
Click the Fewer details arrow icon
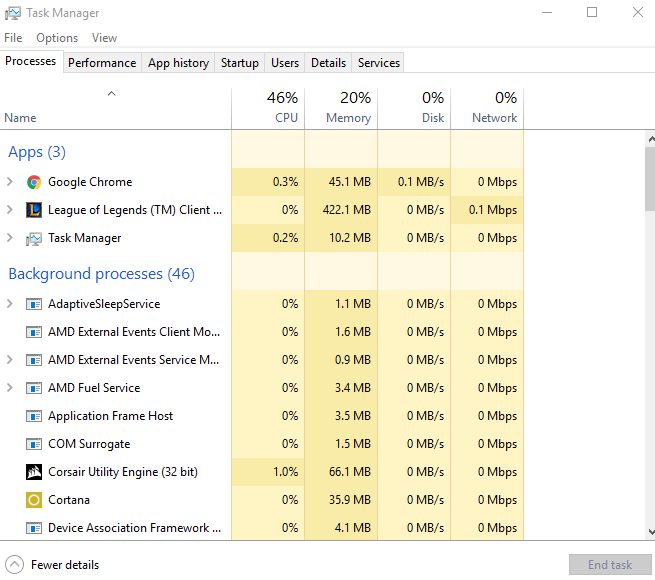click(15, 565)
